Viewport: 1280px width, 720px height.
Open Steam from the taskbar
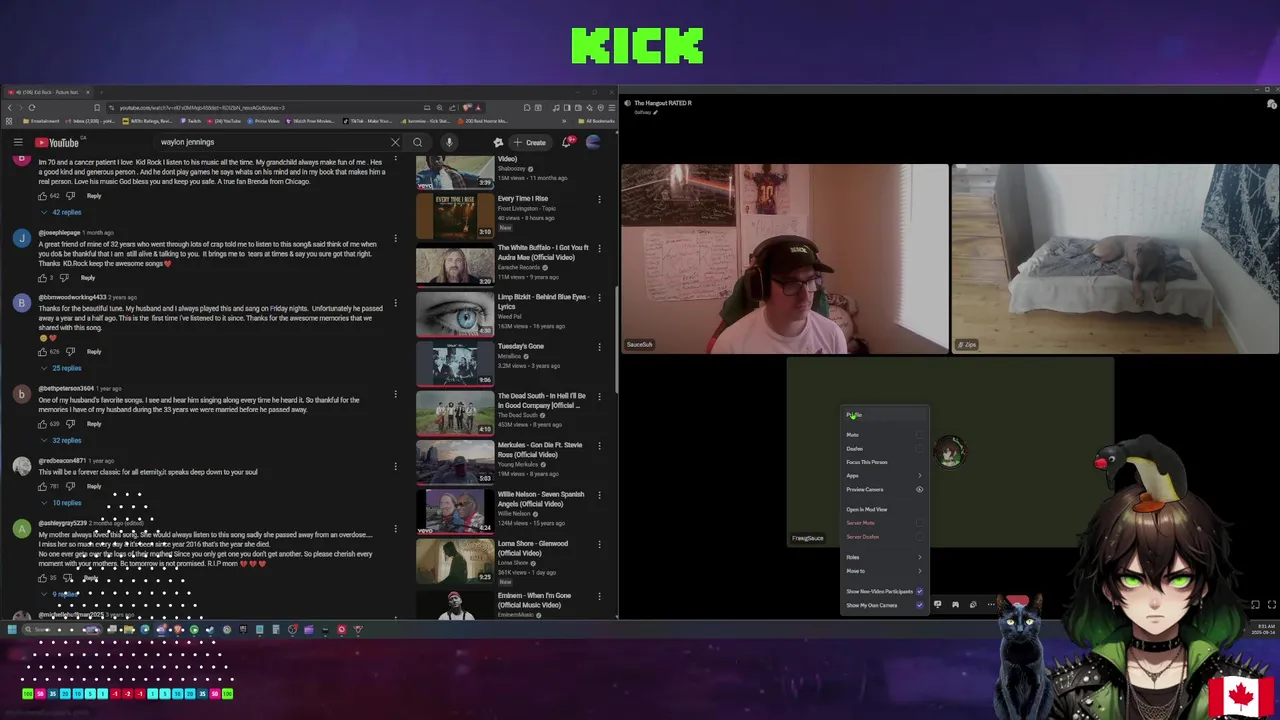click(x=210, y=630)
